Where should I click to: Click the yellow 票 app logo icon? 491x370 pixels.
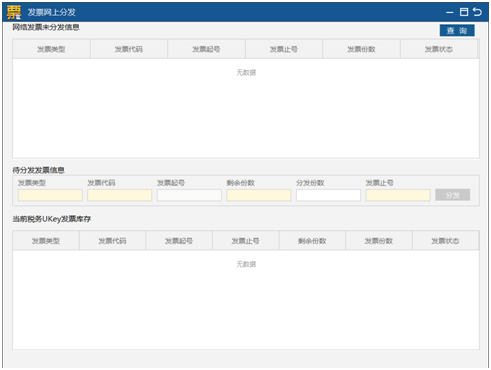click(14, 12)
